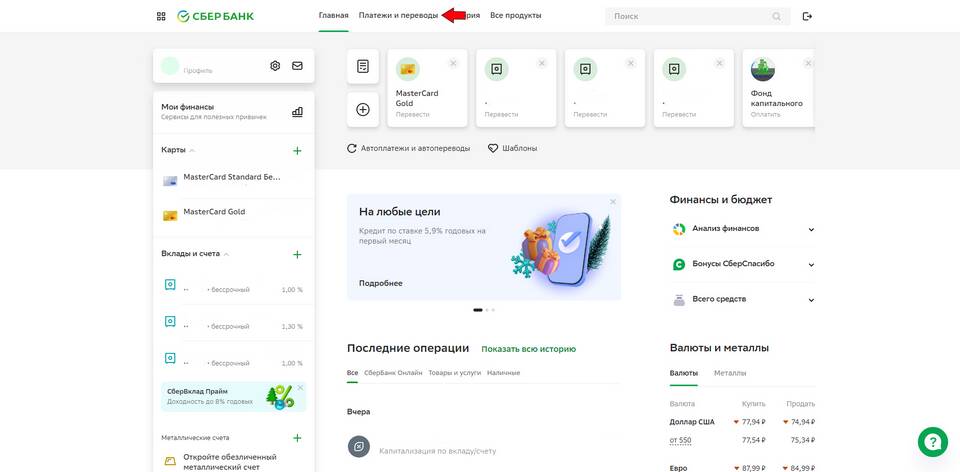Expand Анализ финансов section
The height and width of the screenshot is (472, 960).
pos(811,230)
